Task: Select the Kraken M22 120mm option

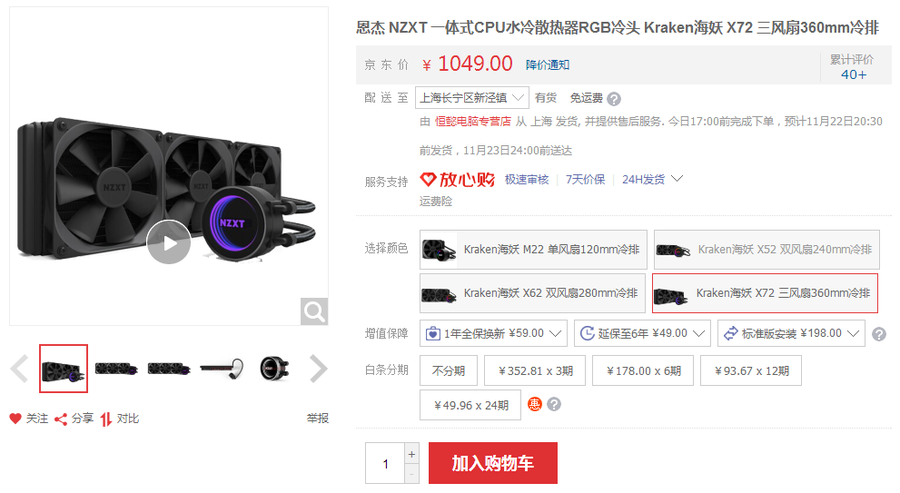Action: (x=533, y=250)
